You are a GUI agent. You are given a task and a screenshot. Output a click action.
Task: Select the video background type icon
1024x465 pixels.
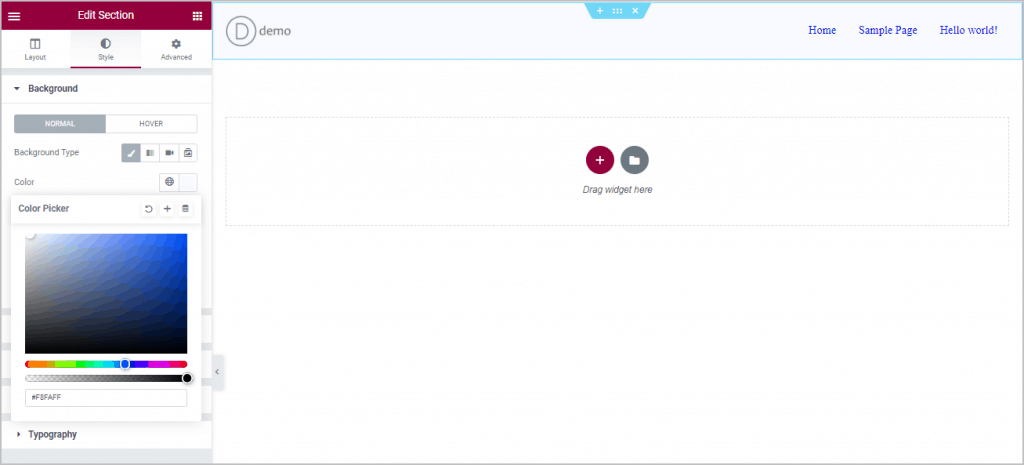[169, 153]
